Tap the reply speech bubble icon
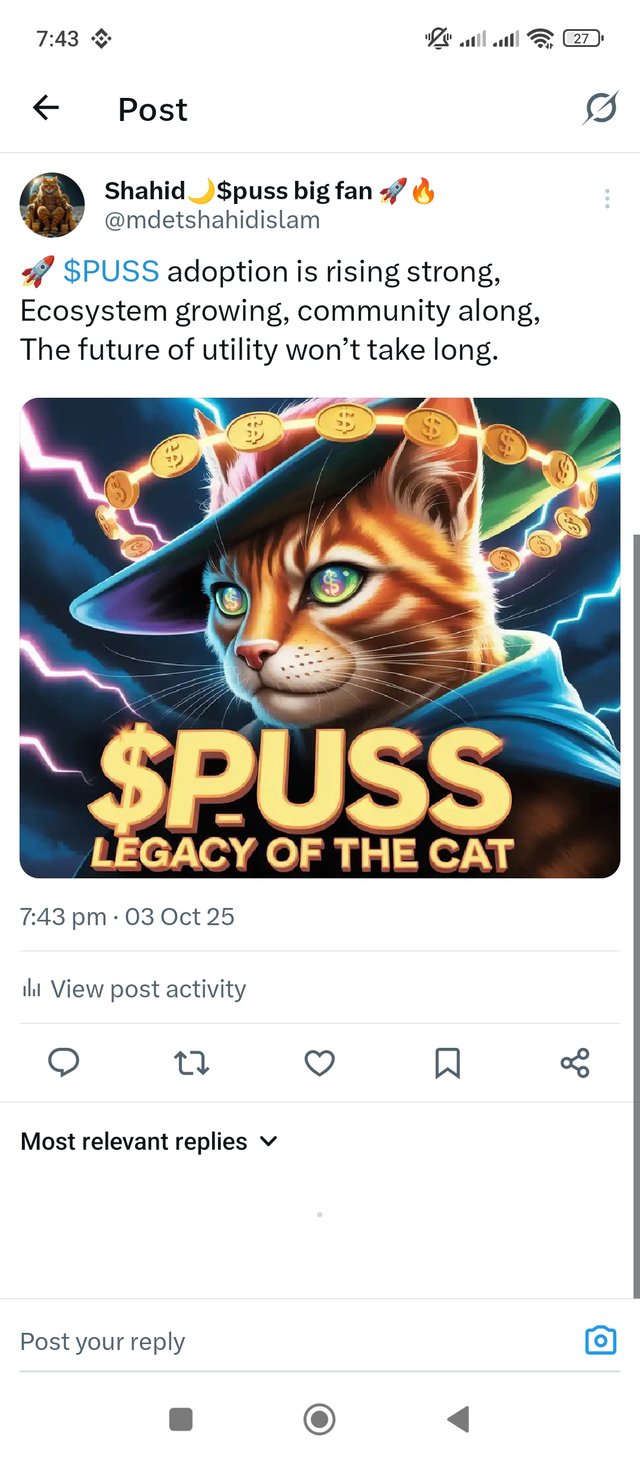 [x=64, y=1063]
